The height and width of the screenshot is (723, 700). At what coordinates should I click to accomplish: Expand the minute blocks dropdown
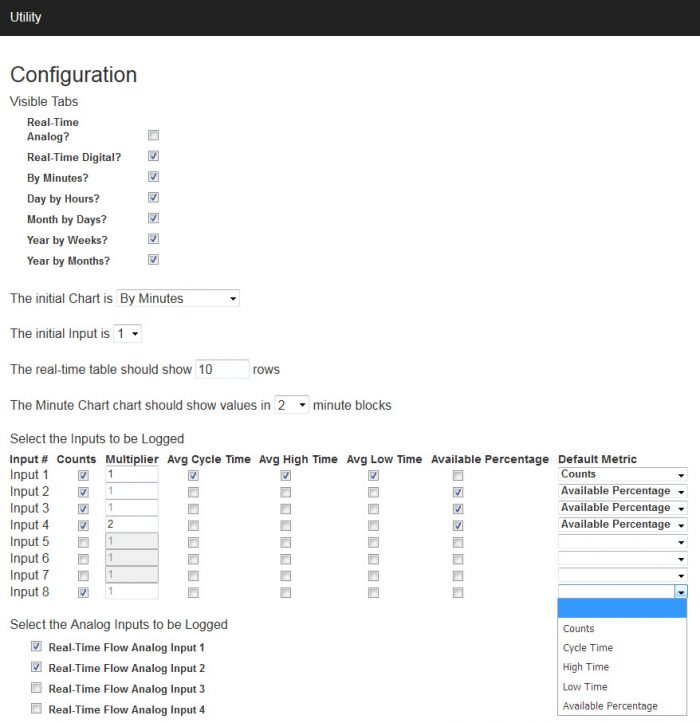(x=291, y=405)
